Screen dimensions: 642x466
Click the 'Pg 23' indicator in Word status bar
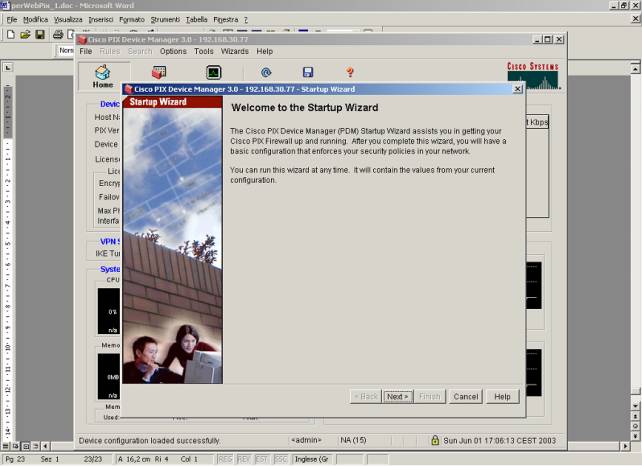click(x=15, y=459)
